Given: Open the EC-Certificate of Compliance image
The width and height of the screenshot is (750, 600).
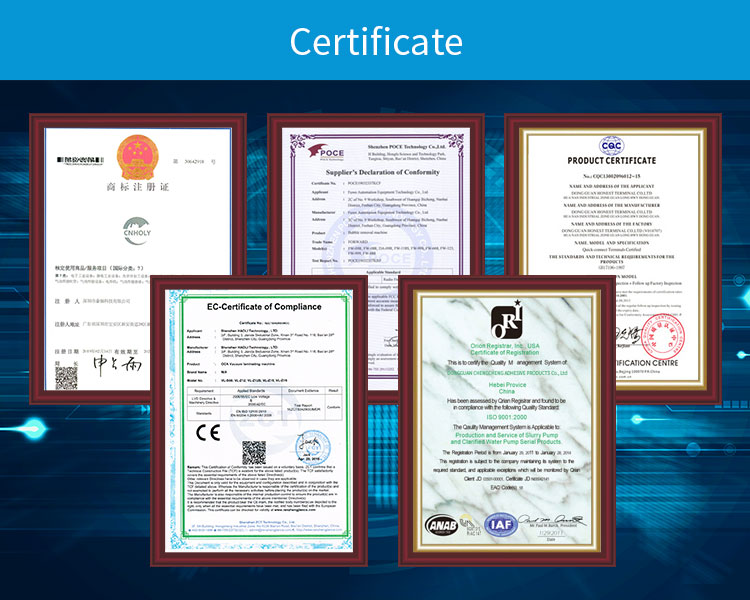Looking at the screenshot, I should [259, 421].
